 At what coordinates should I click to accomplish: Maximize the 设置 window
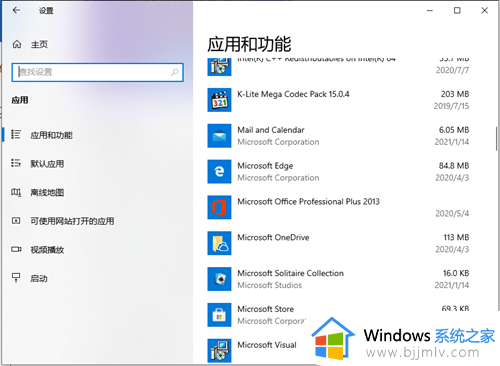click(x=457, y=11)
